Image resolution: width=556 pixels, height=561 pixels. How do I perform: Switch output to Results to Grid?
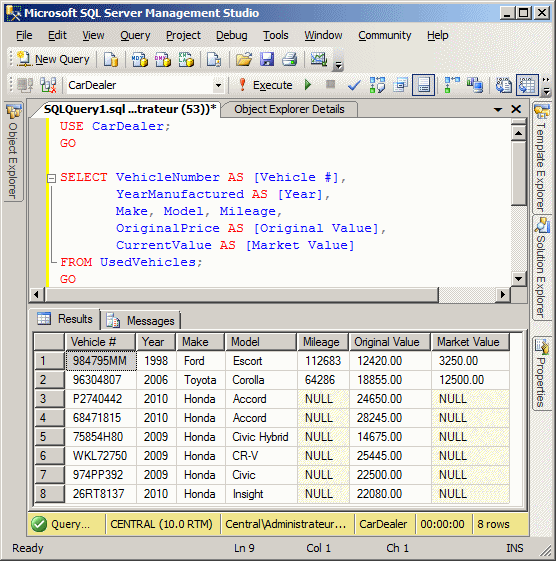(527, 85)
